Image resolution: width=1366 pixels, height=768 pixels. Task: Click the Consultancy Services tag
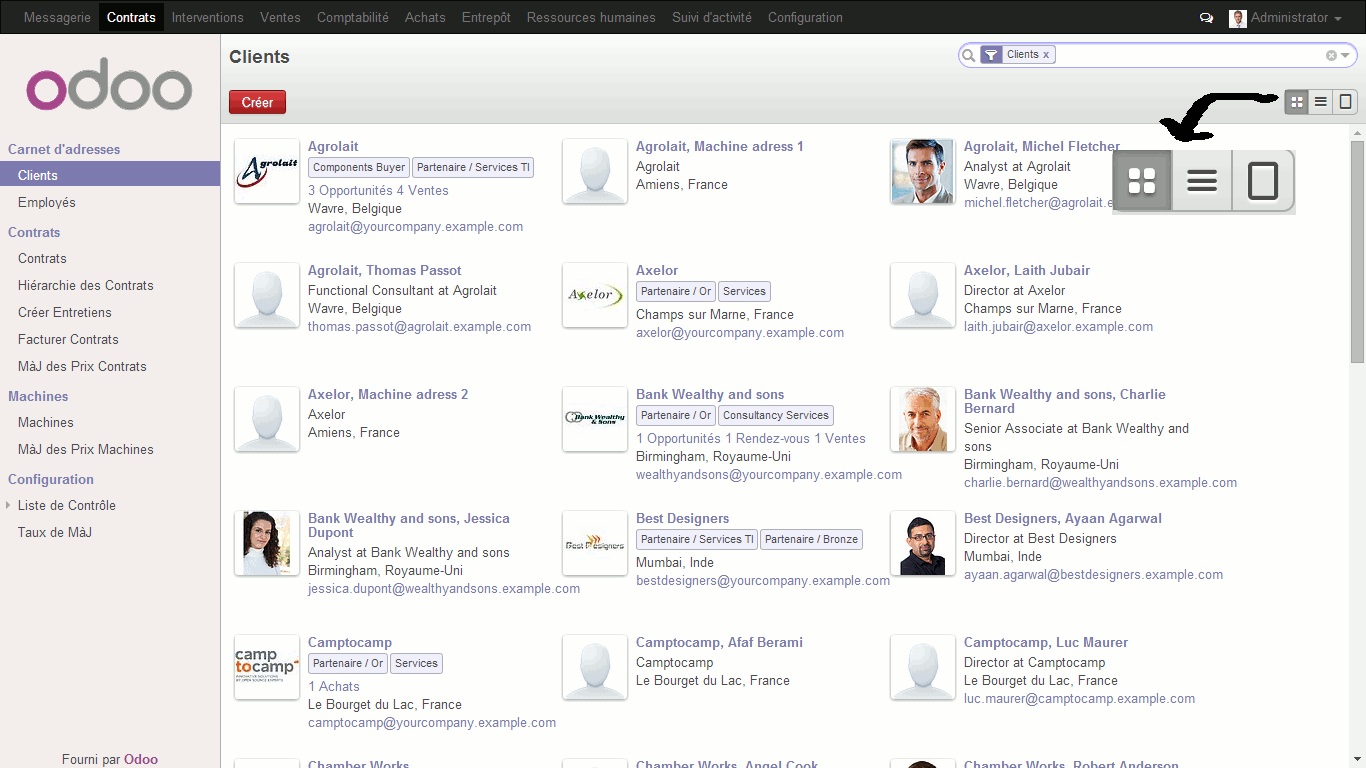click(776, 415)
